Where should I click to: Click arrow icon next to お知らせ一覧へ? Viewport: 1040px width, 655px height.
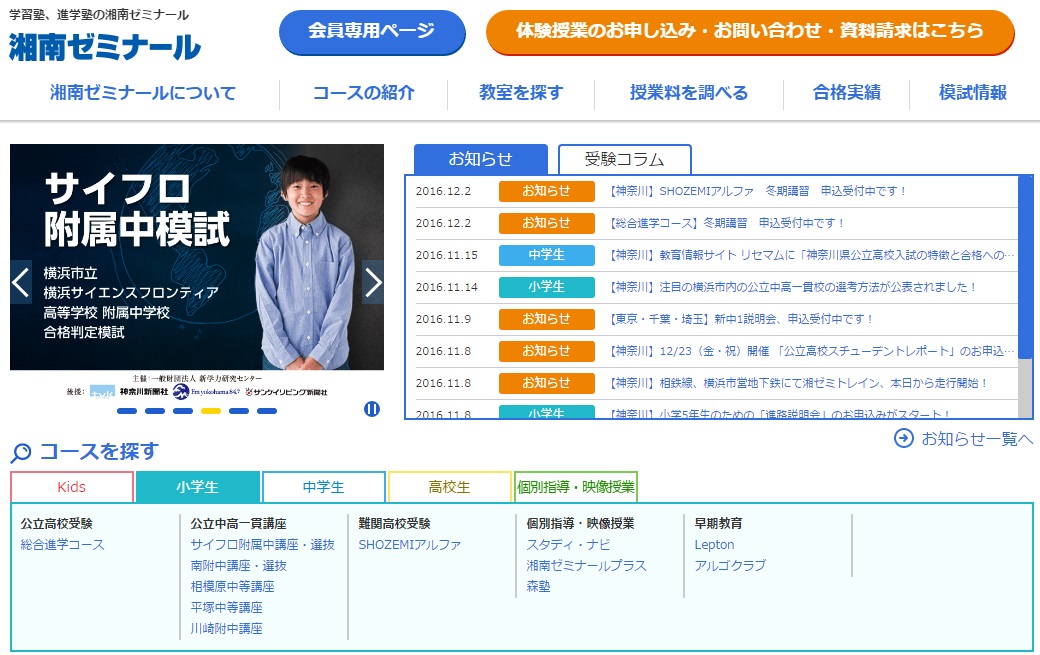[903, 438]
